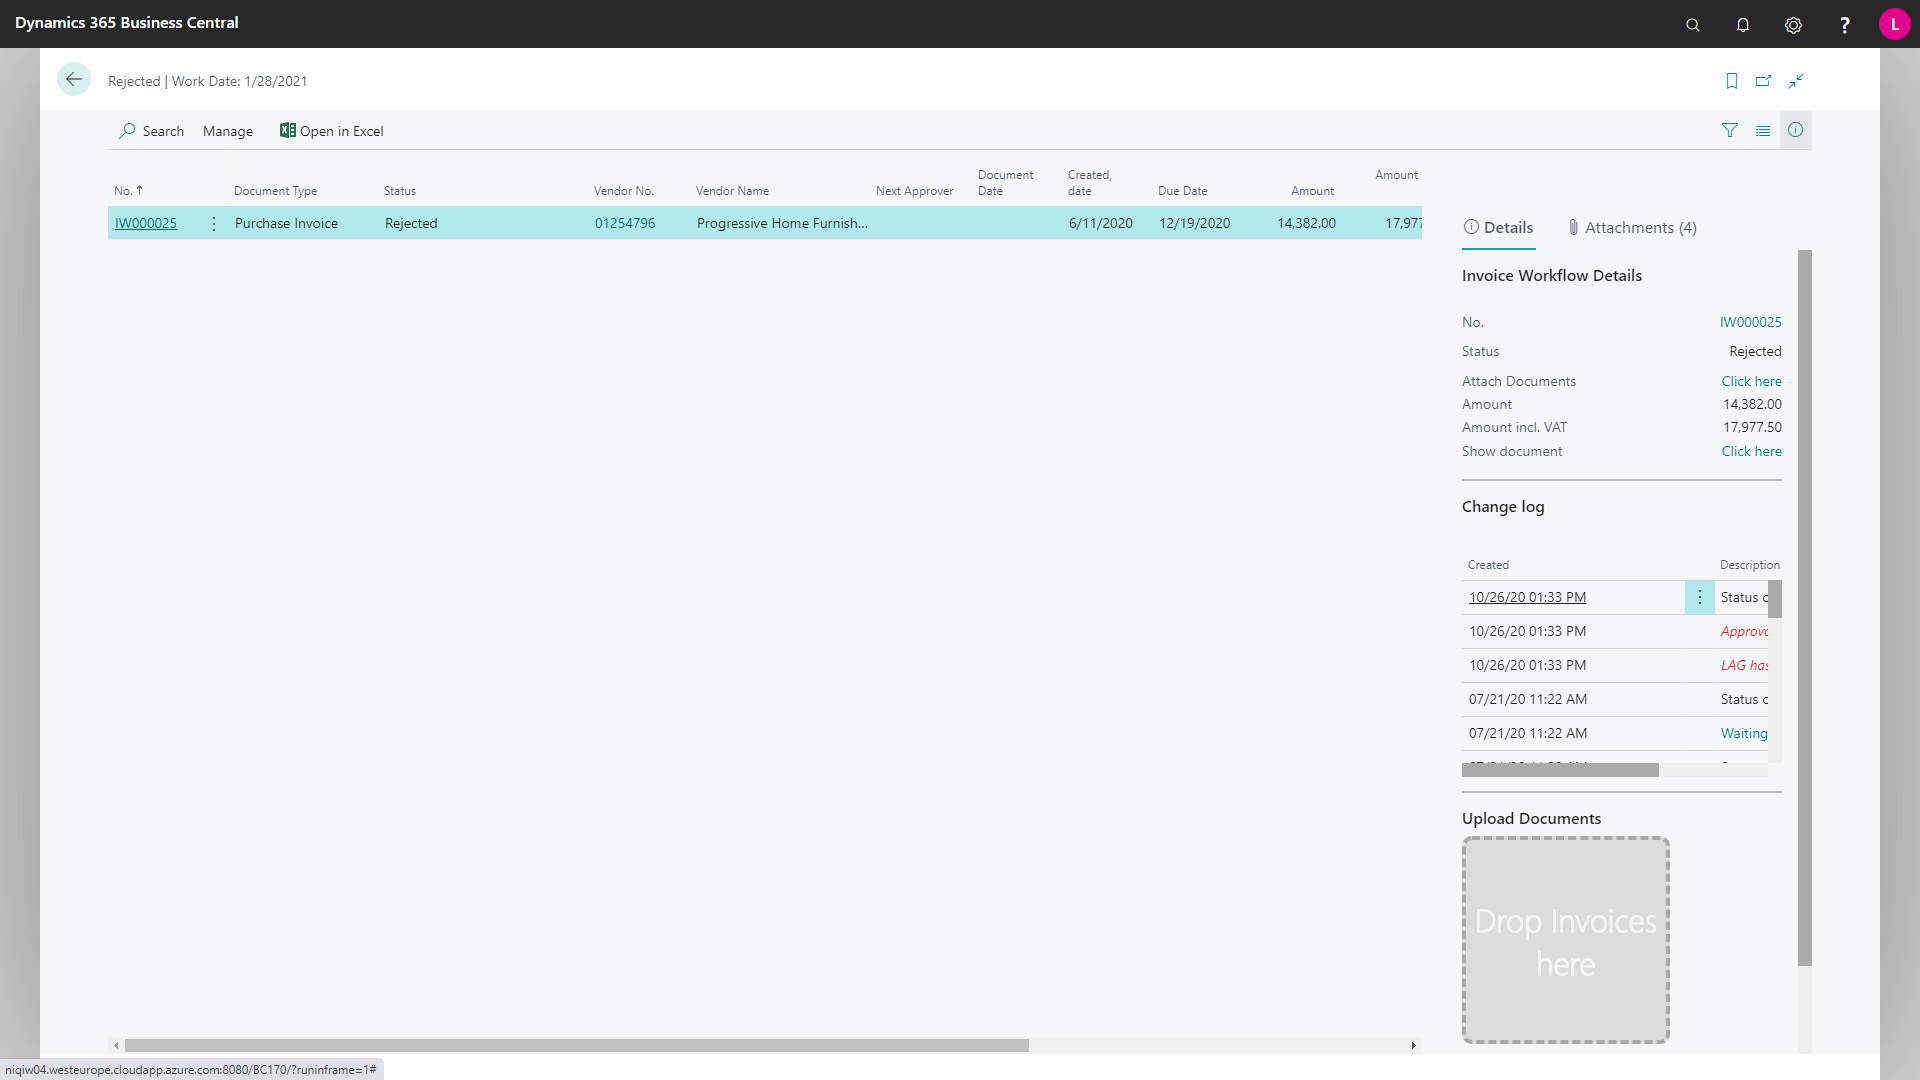Toggle the list view layout icon
Viewport: 1920px width, 1080px height.
1762,130
